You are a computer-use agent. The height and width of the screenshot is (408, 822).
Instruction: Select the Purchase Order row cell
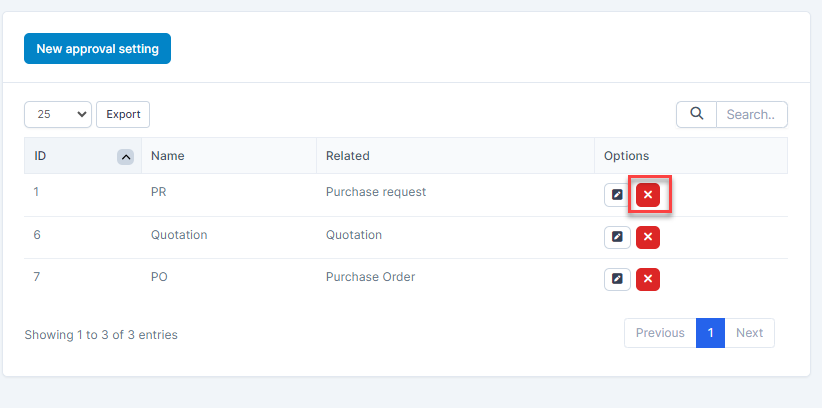point(370,277)
